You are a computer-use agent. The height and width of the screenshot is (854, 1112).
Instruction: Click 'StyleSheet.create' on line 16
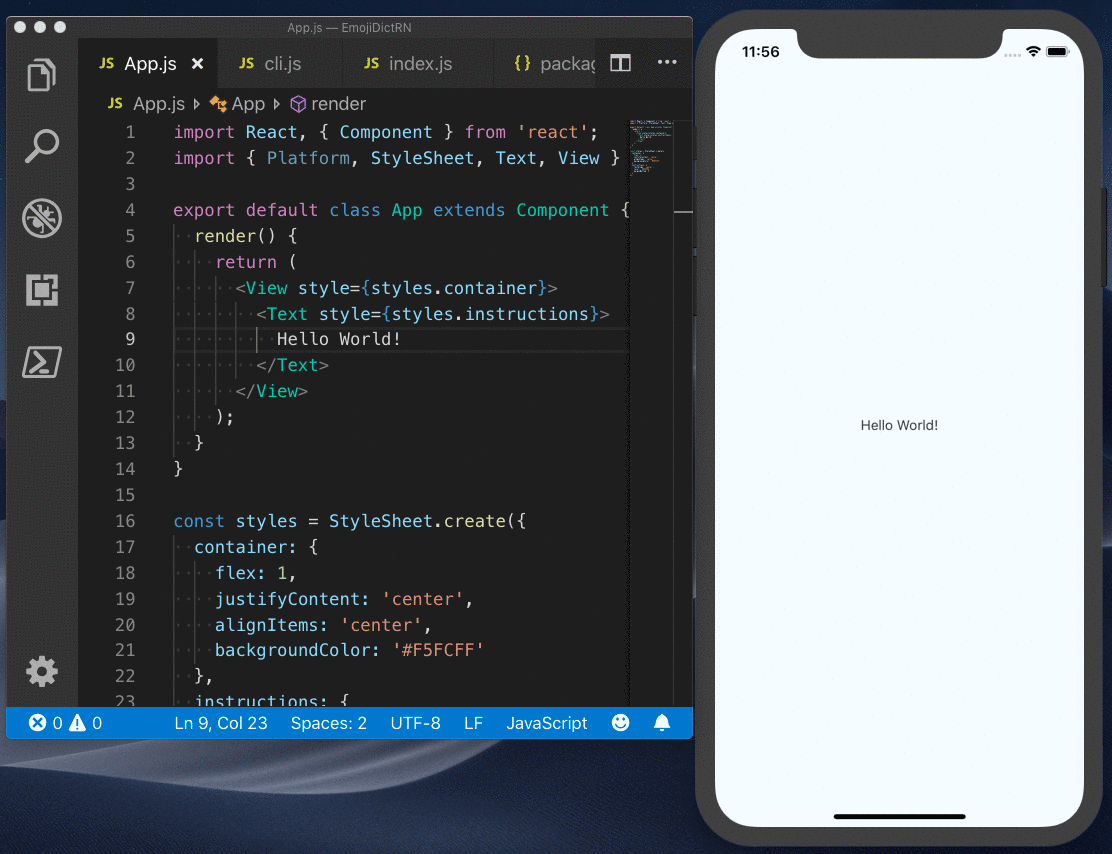tap(417, 521)
